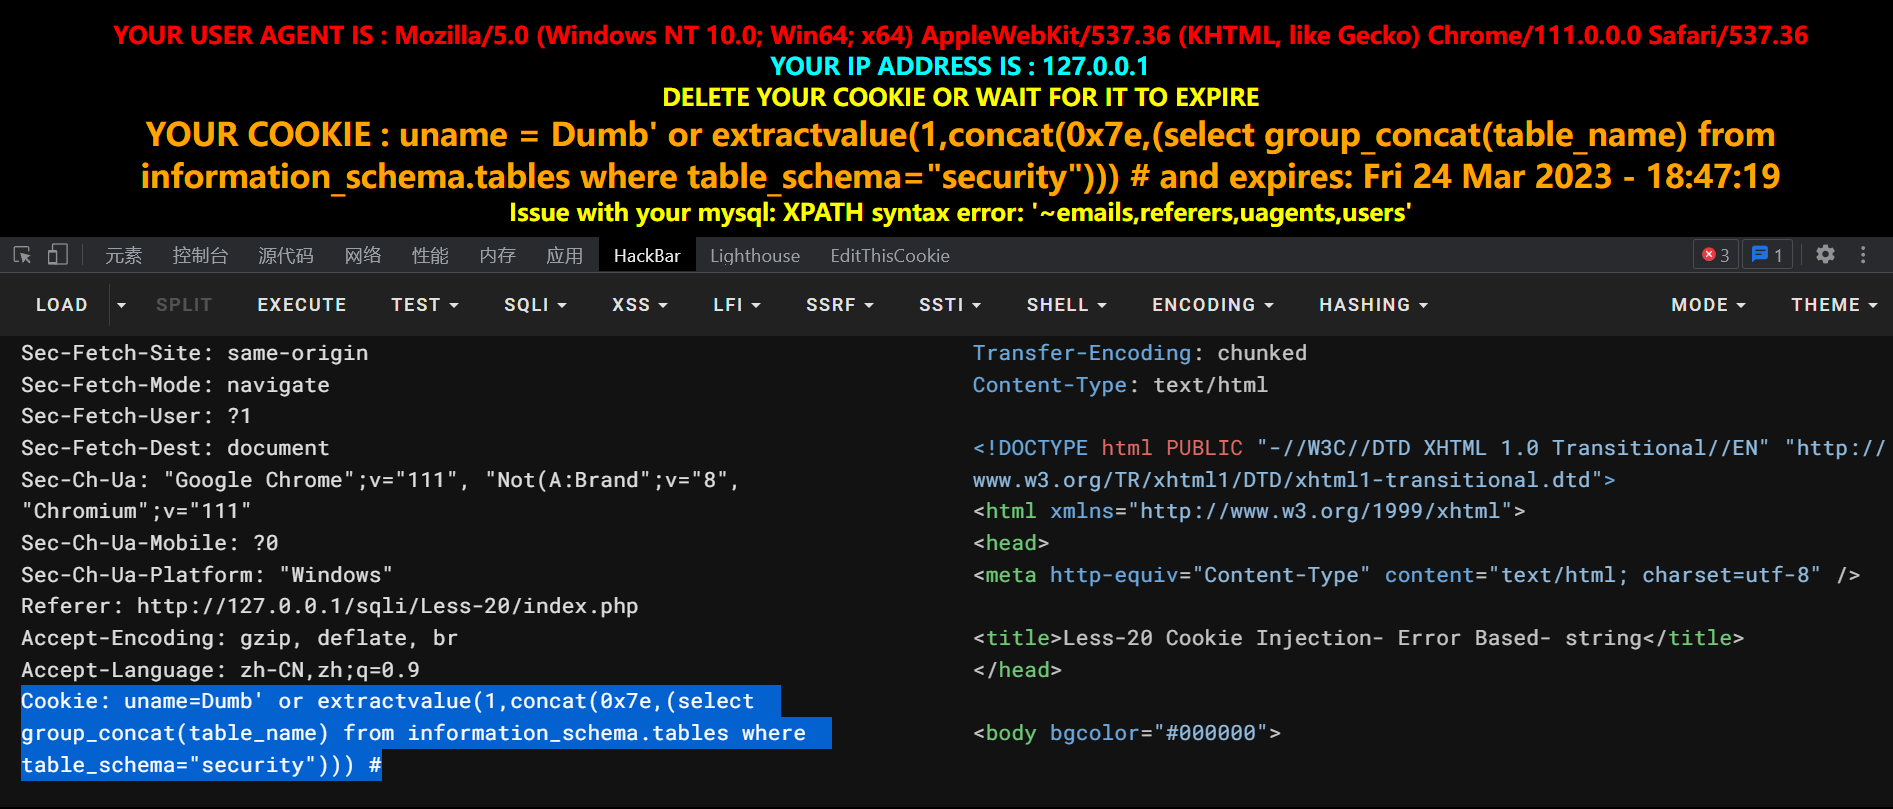This screenshot has height=809, width=1893.
Task: Click EXECUTE to send the request
Action: pos(302,305)
